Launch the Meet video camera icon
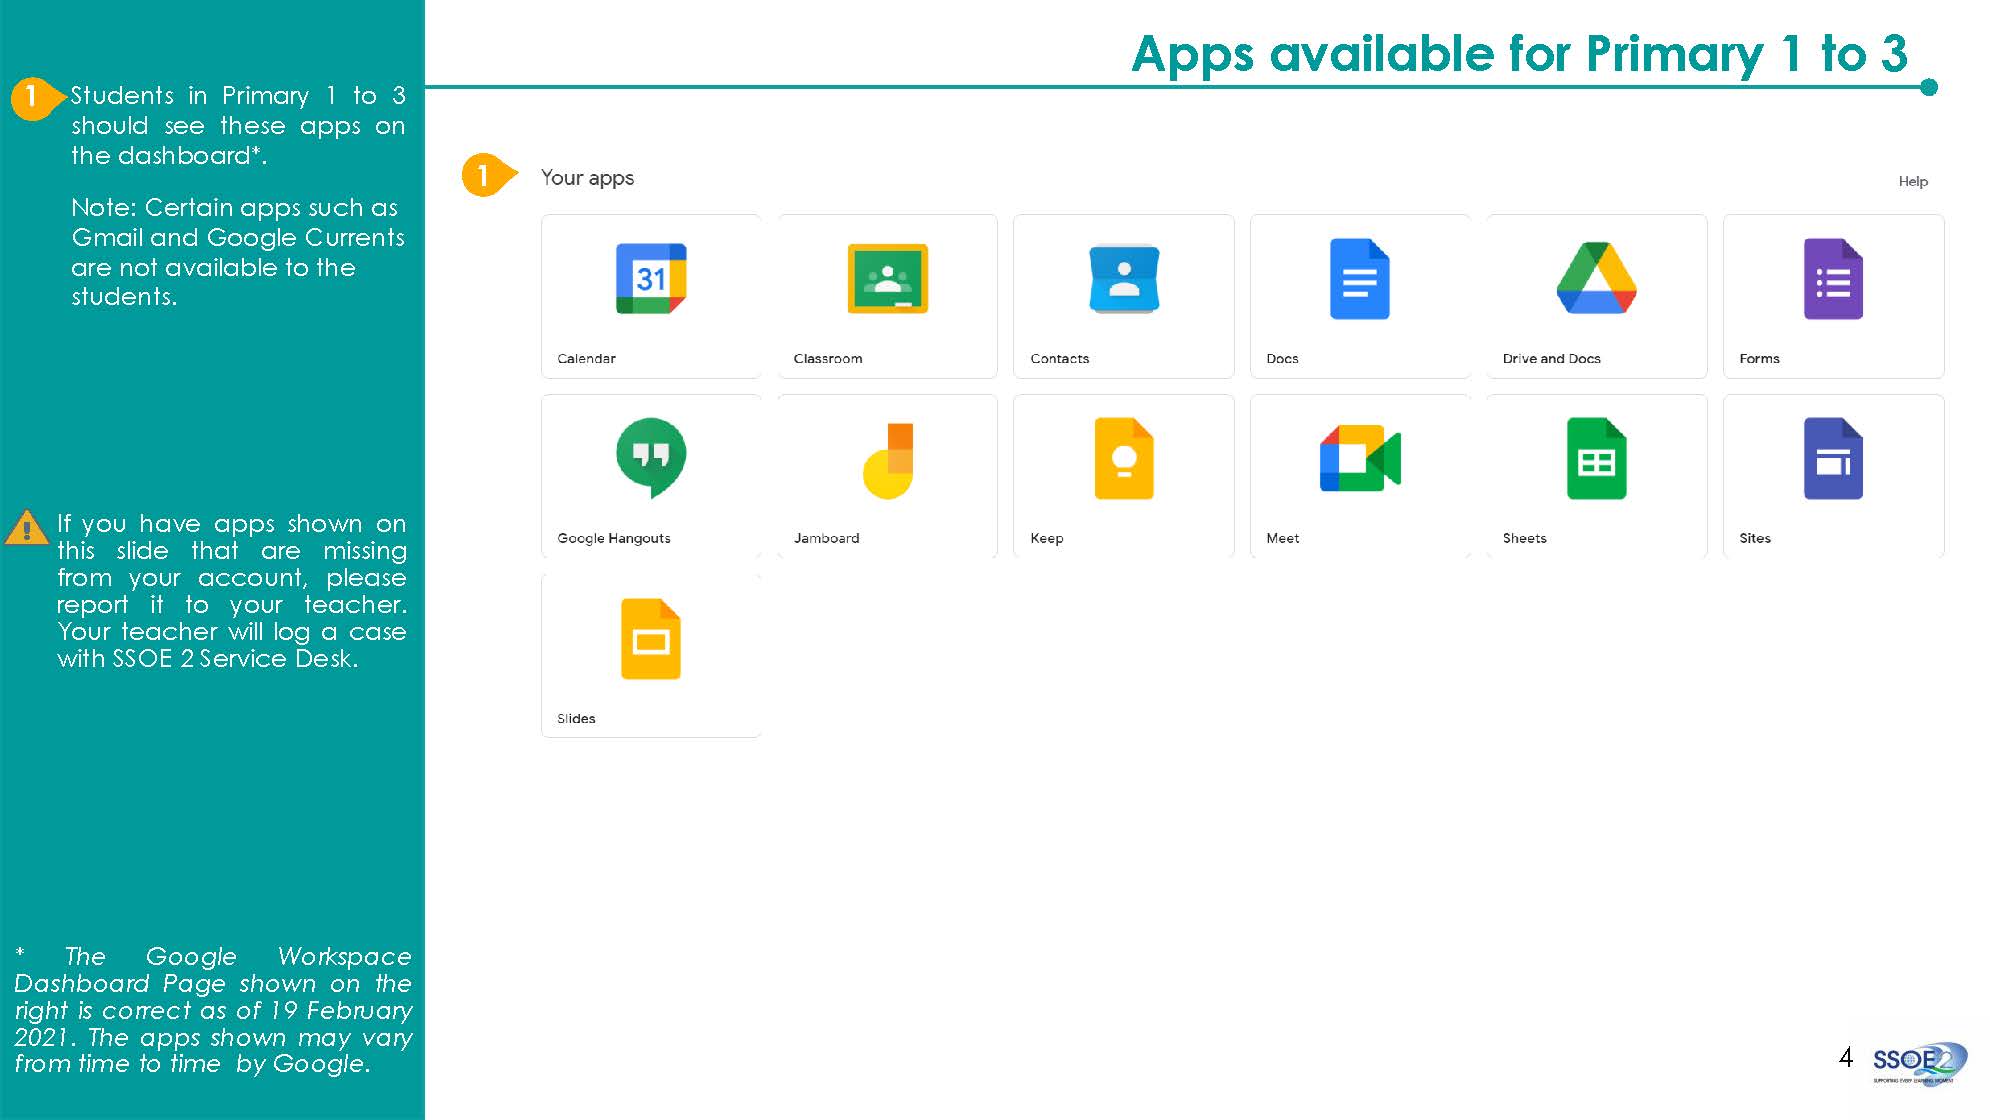Image resolution: width=1990 pixels, height=1120 pixels. (x=1360, y=458)
